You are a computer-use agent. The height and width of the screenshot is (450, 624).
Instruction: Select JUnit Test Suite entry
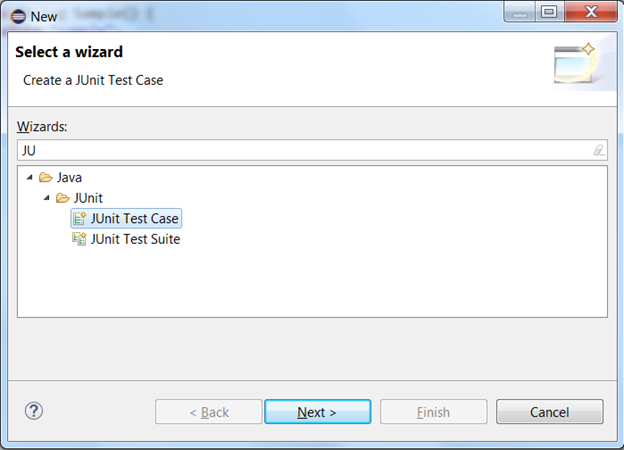point(135,239)
